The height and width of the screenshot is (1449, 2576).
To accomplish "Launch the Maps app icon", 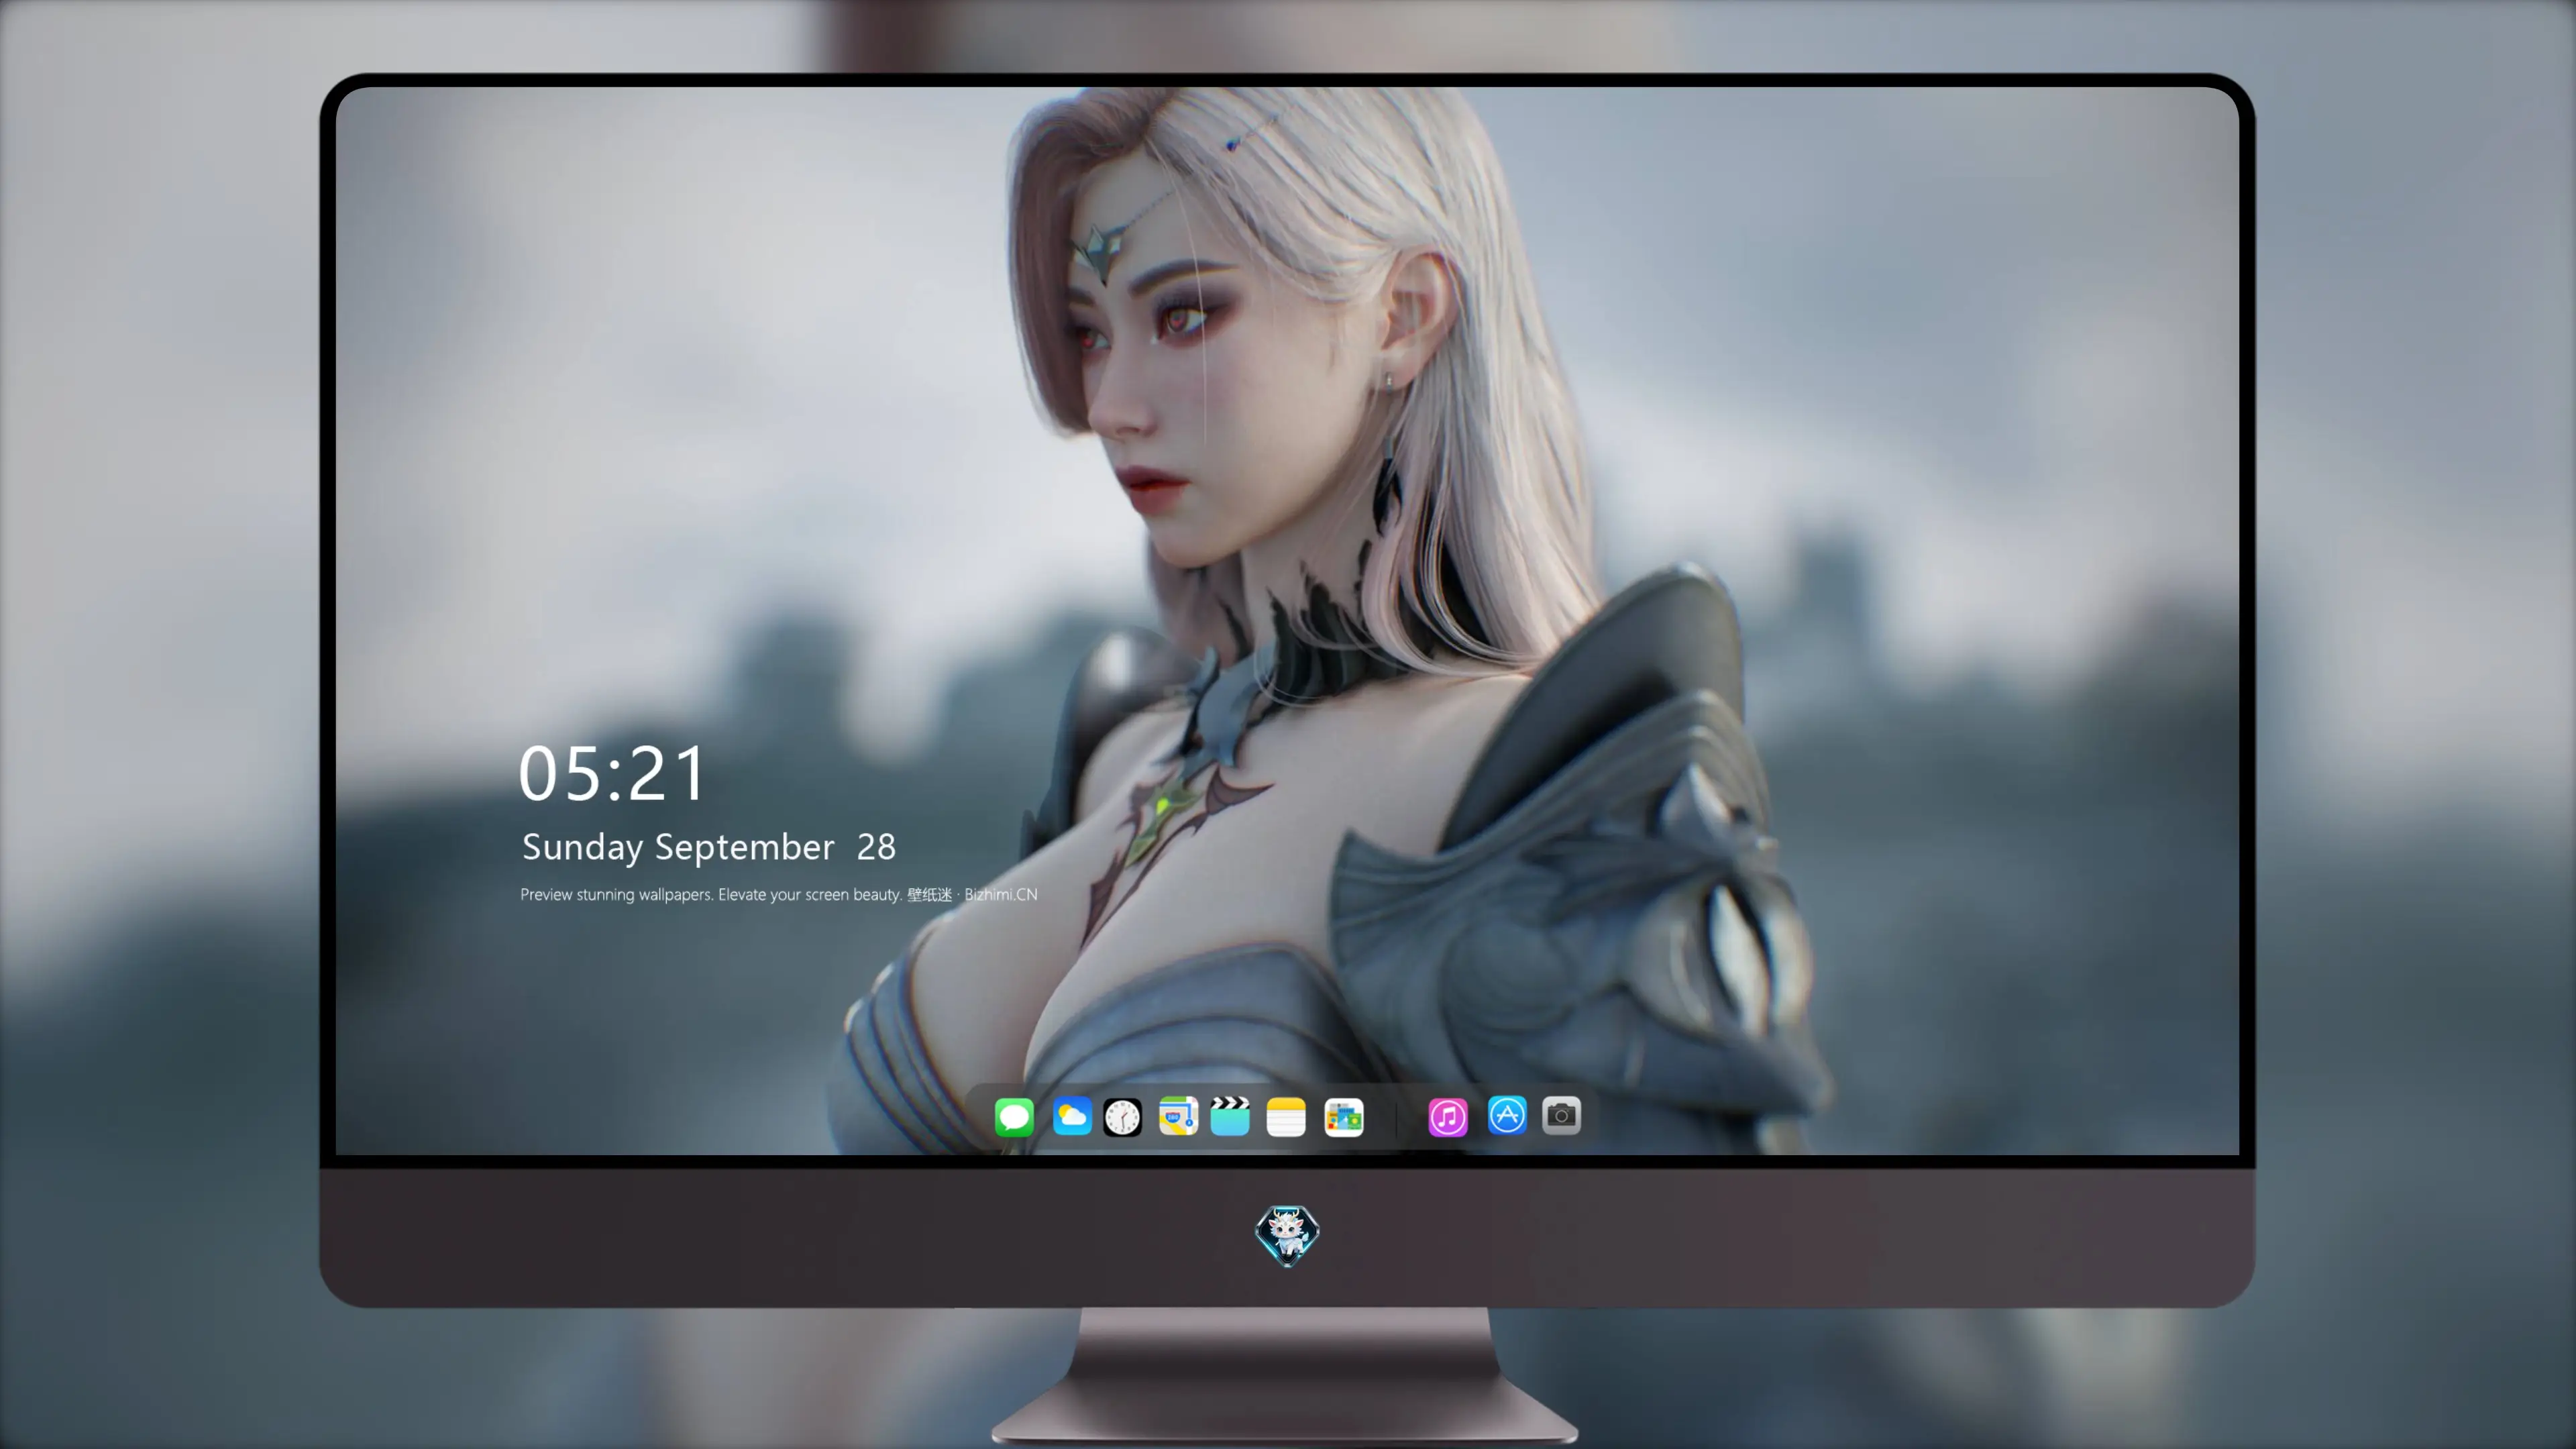I will click(x=1178, y=1116).
